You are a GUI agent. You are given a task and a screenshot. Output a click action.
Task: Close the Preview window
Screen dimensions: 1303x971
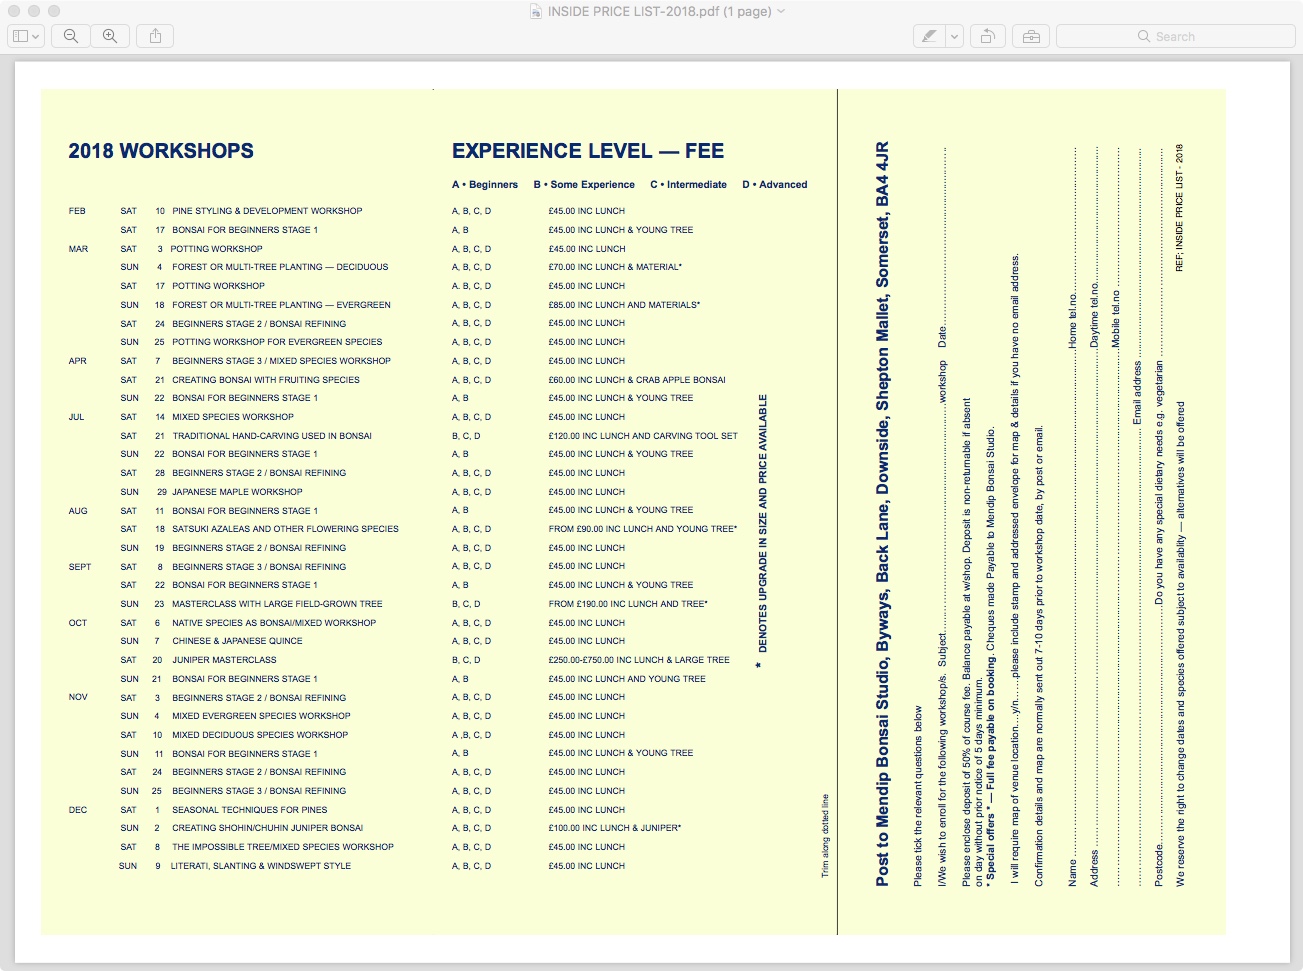click(14, 11)
